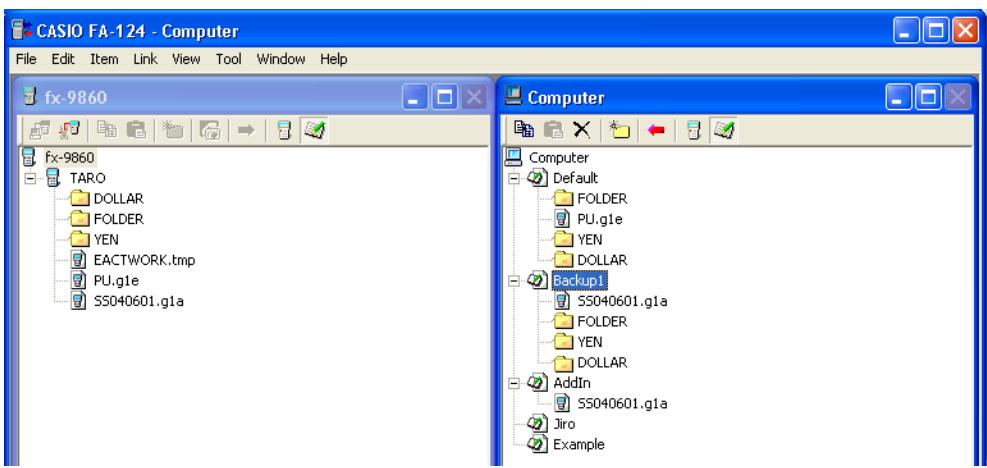Click the Jiro memory image icon

point(538,424)
